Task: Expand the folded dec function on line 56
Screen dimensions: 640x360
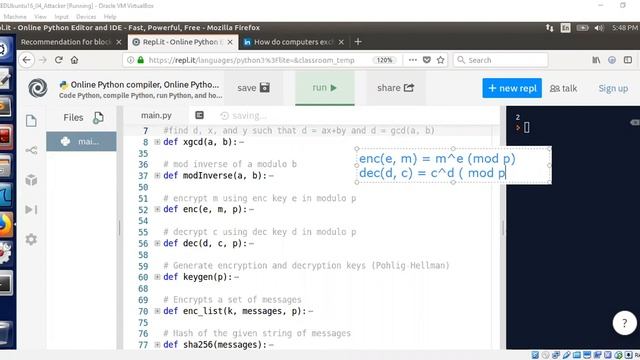Action: [157, 243]
